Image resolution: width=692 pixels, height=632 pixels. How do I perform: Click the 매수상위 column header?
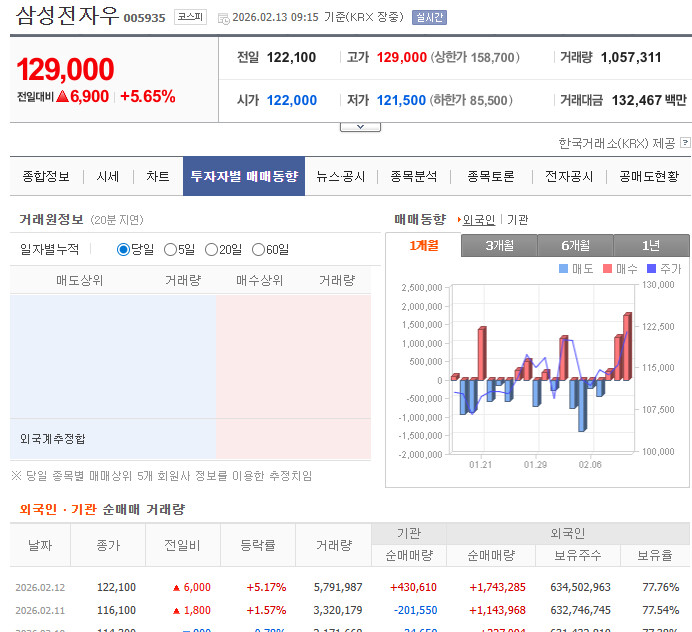tap(260, 280)
